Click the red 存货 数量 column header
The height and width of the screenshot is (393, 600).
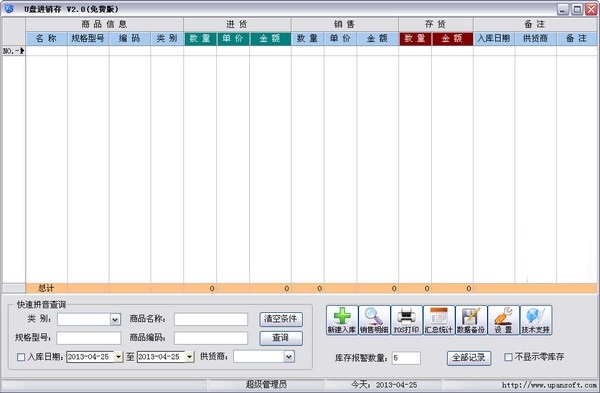415,39
